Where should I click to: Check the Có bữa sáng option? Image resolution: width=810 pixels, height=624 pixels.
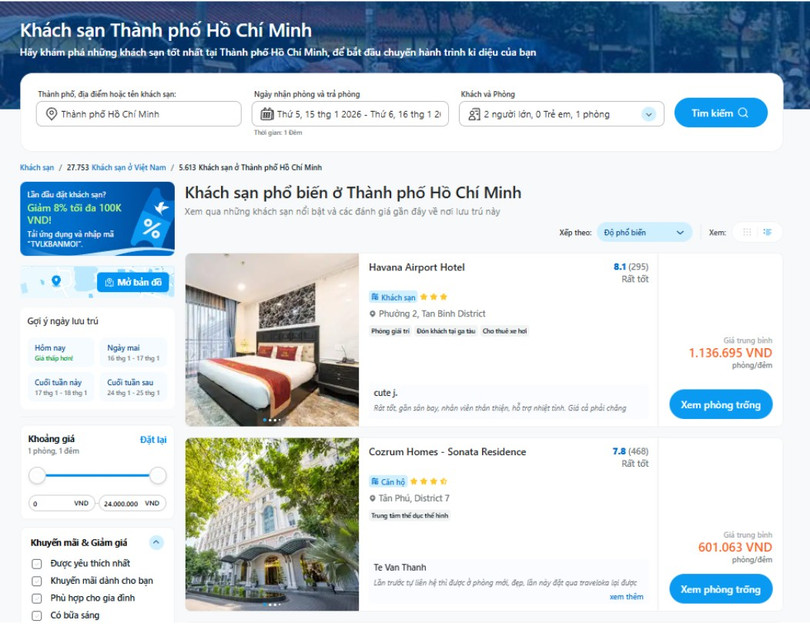click(37, 616)
